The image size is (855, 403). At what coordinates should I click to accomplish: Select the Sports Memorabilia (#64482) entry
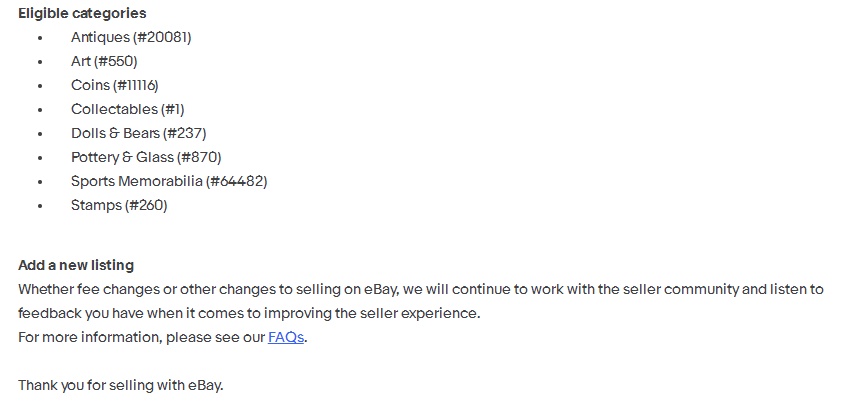pyautogui.click(x=169, y=181)
